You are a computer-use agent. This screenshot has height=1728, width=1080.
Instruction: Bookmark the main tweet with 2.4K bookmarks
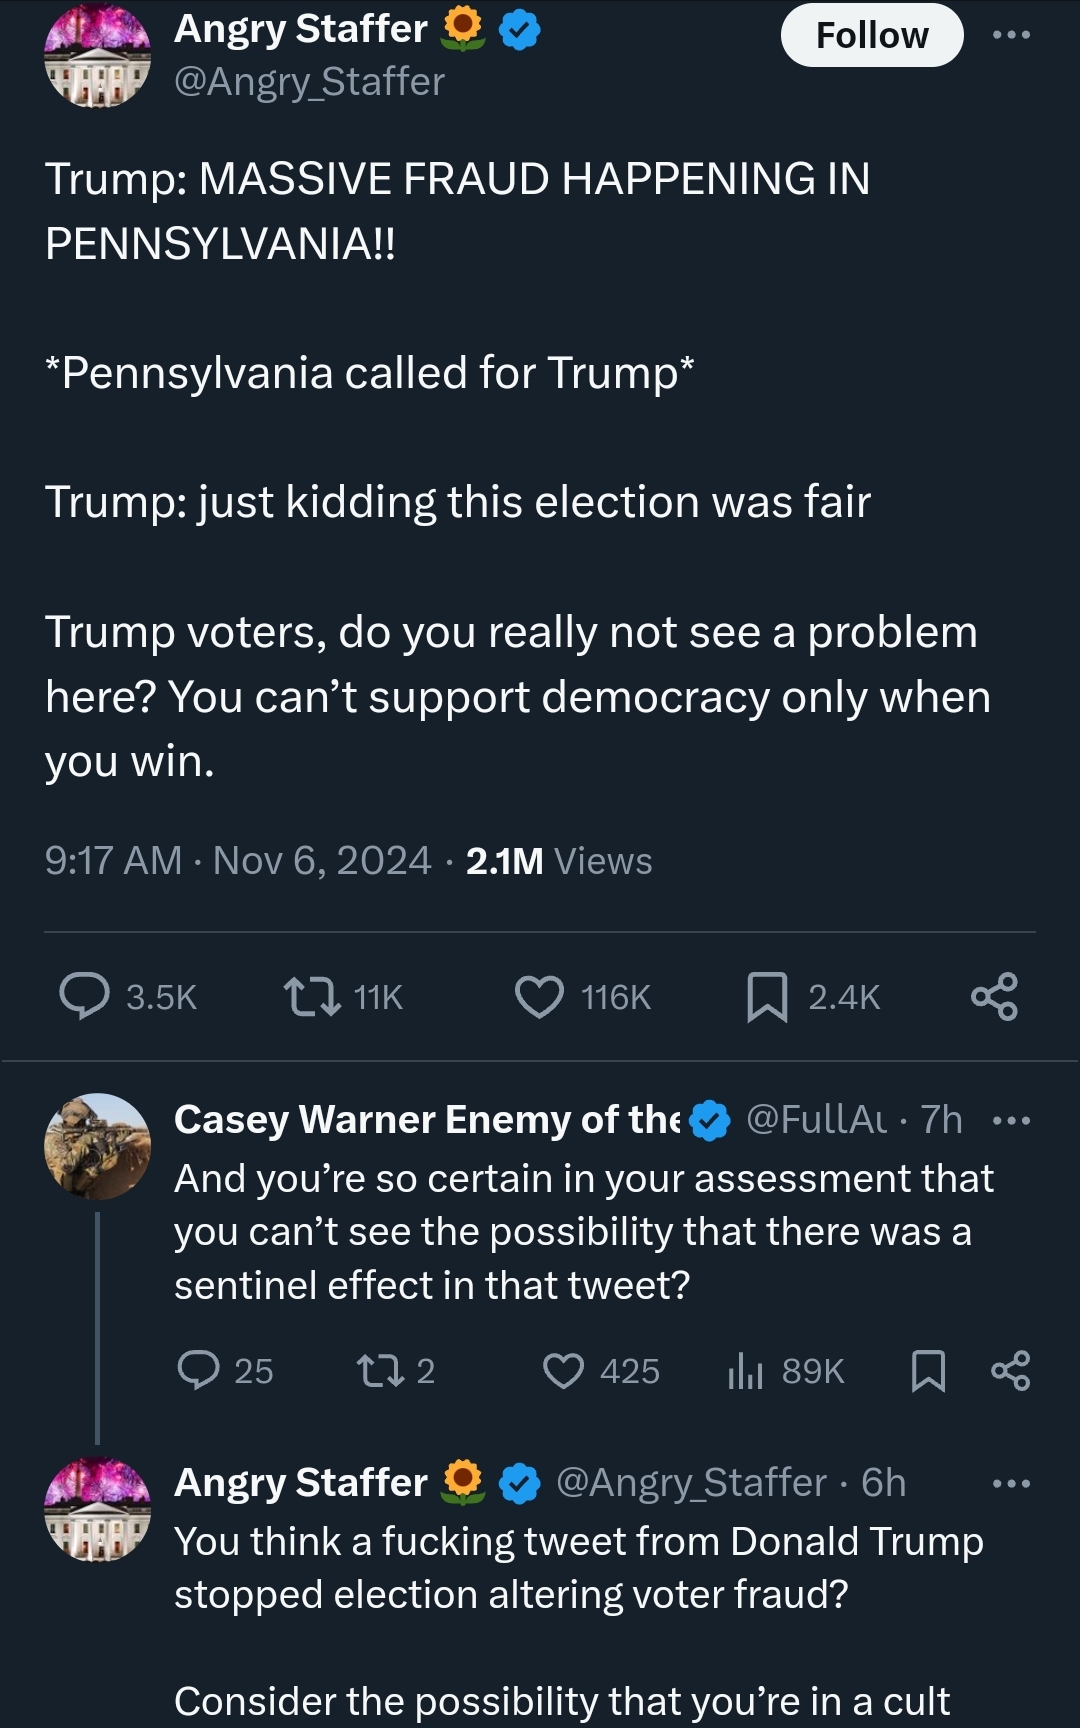pos(767,996)
